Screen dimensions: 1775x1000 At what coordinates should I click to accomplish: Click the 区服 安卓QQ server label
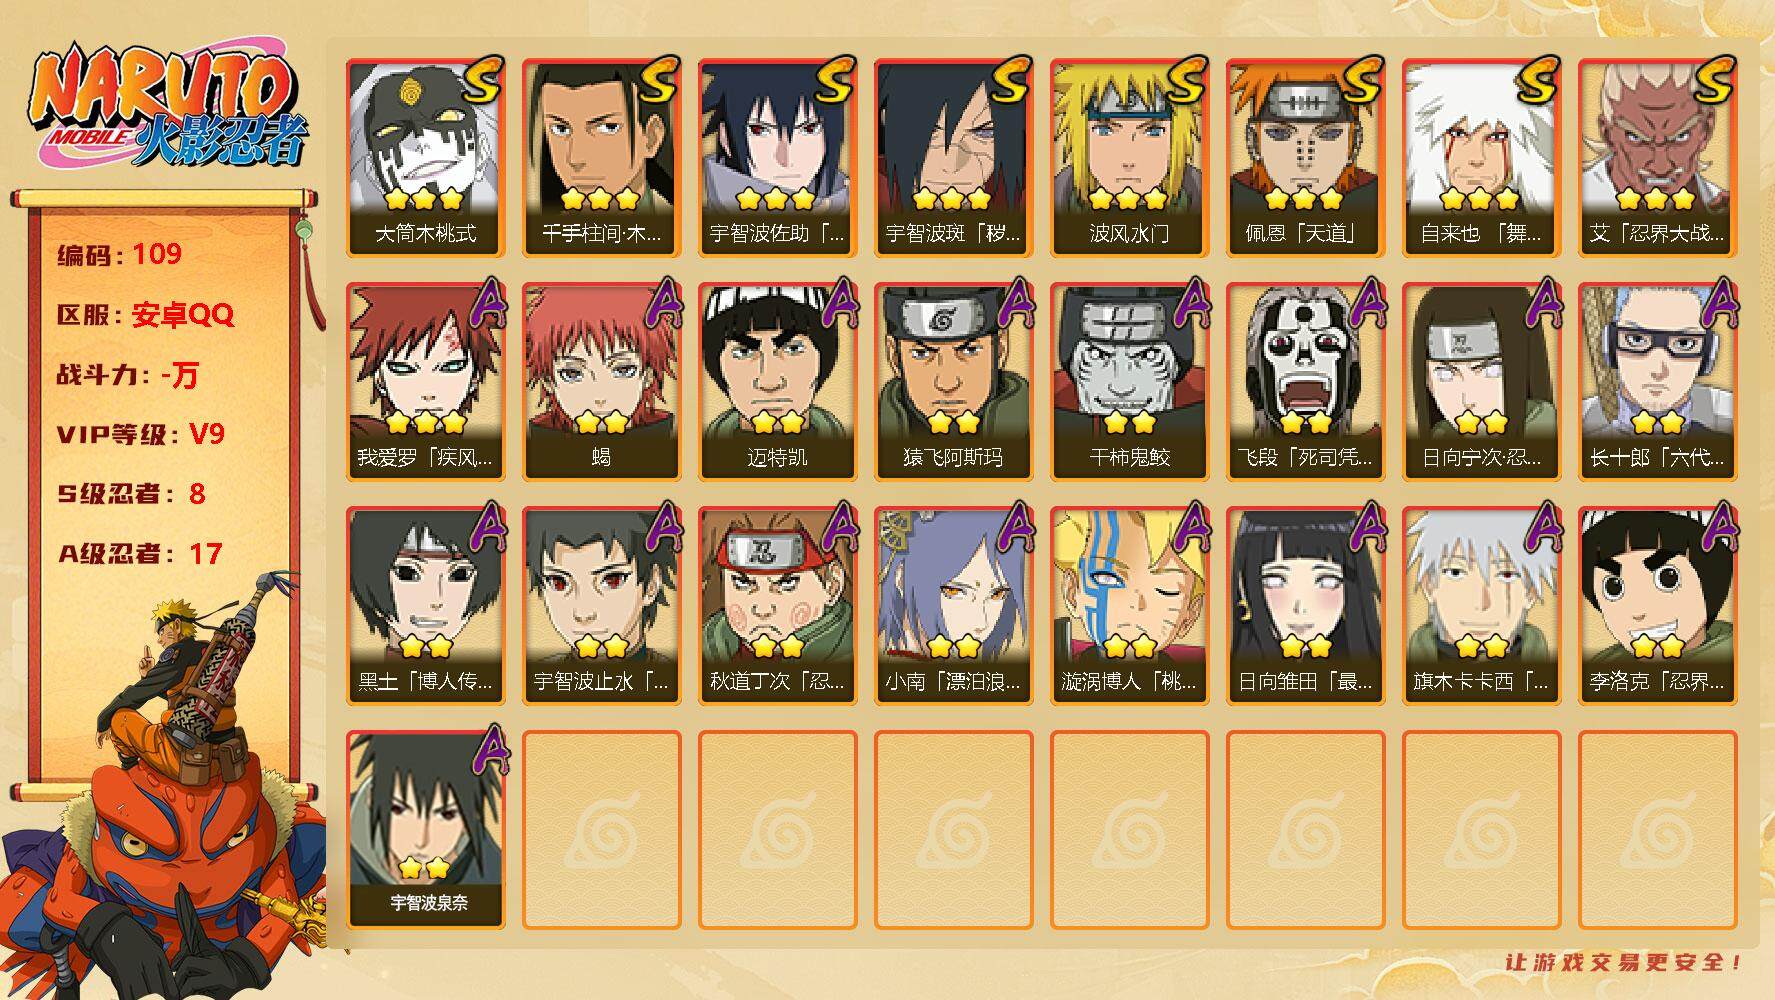pyautogui.click(x=145, y=315)
